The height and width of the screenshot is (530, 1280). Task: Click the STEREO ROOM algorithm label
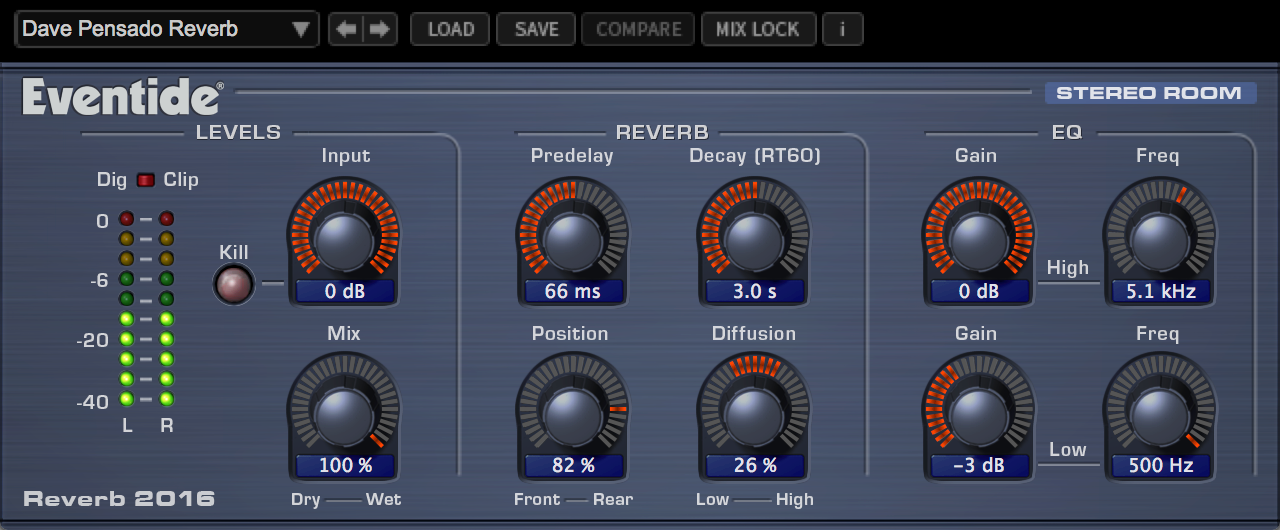(1150, 93)
